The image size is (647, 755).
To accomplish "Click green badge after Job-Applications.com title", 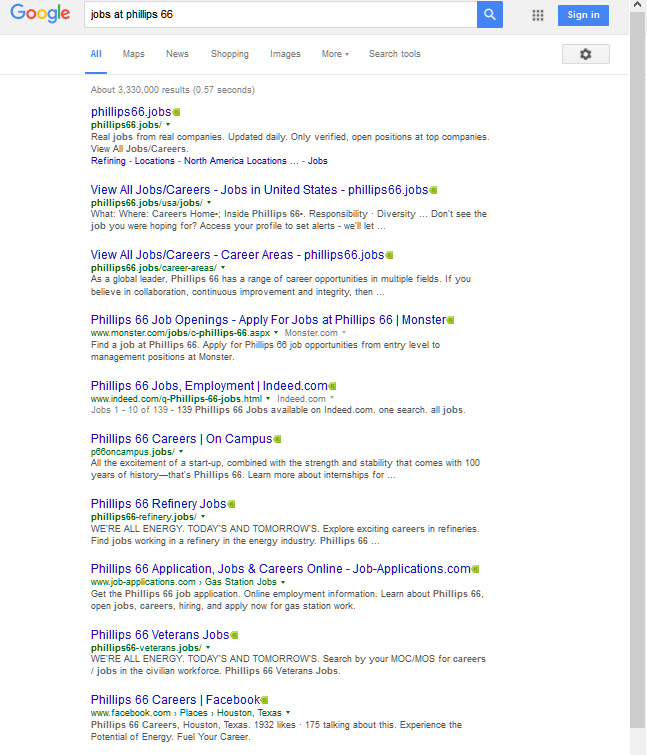I will tap(476, 569).
